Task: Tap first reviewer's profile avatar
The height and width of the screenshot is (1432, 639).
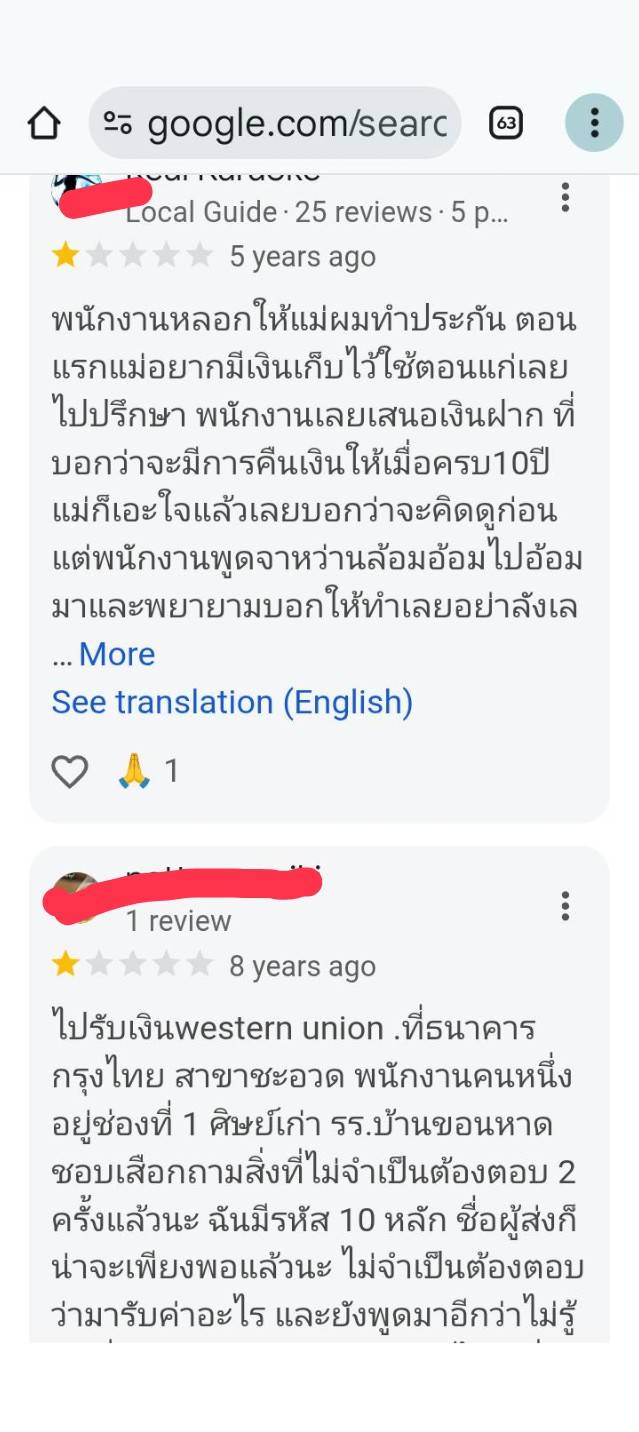Action: coord(76,188)
